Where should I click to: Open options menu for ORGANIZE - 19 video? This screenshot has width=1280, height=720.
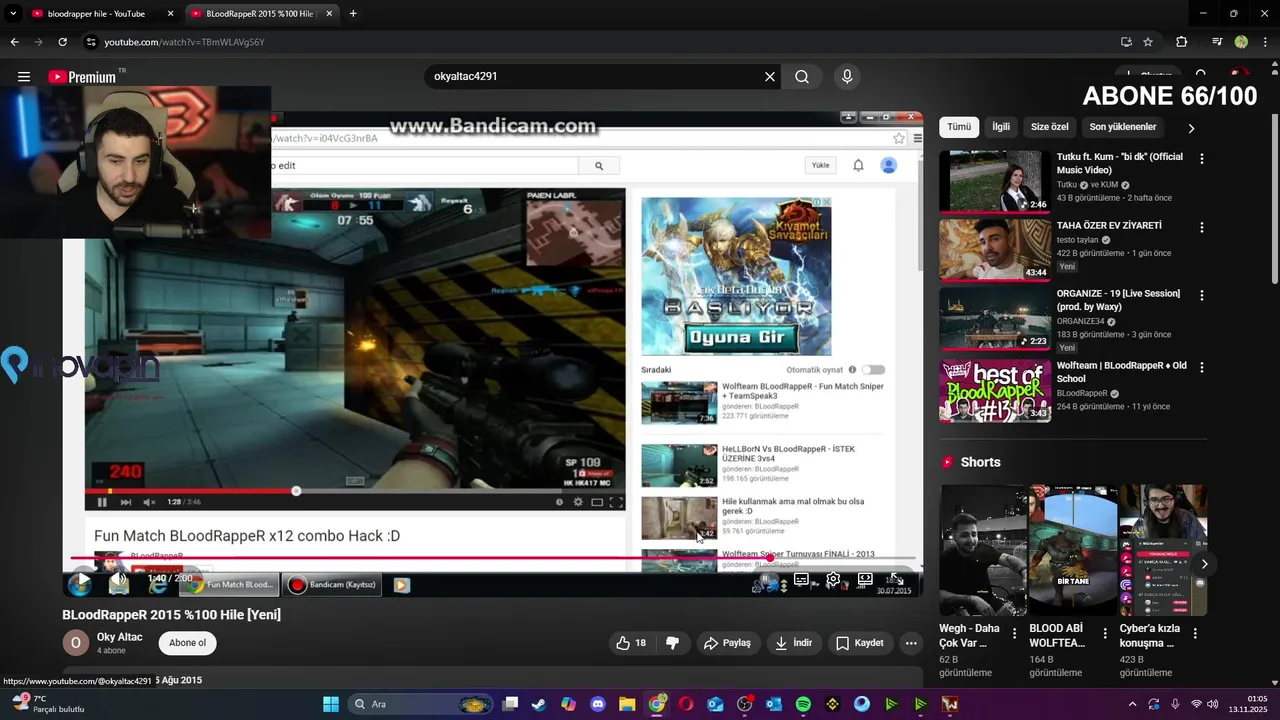1202,296
